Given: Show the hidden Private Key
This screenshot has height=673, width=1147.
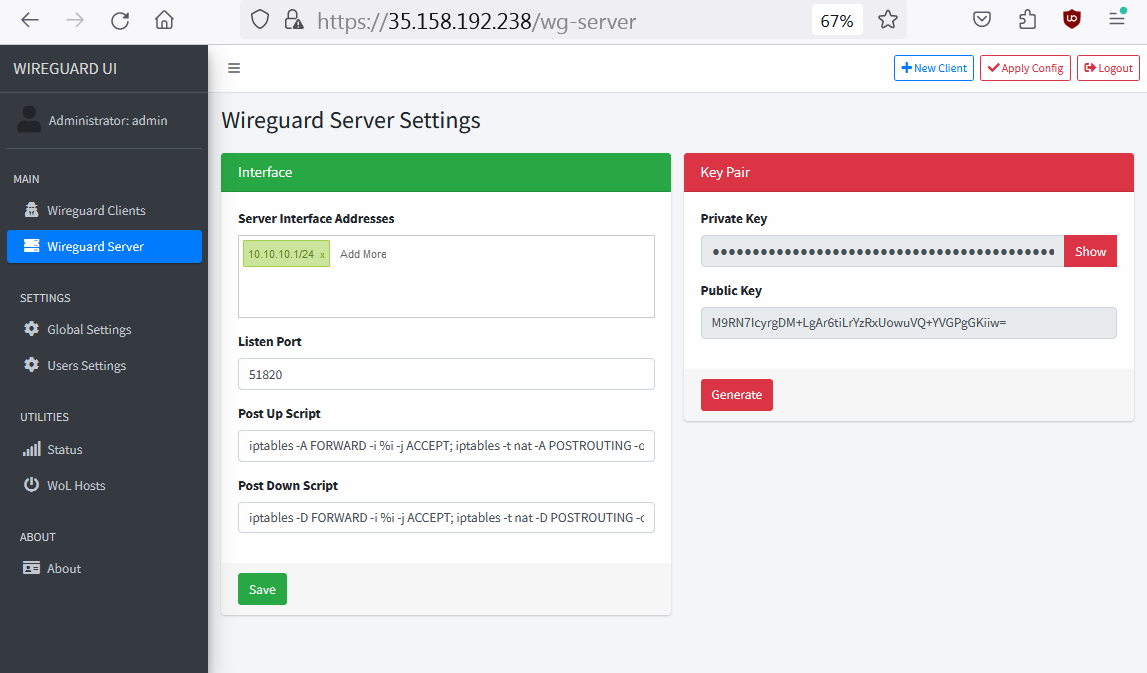Looking at the screenshot, I should (x=1090, y=252).
